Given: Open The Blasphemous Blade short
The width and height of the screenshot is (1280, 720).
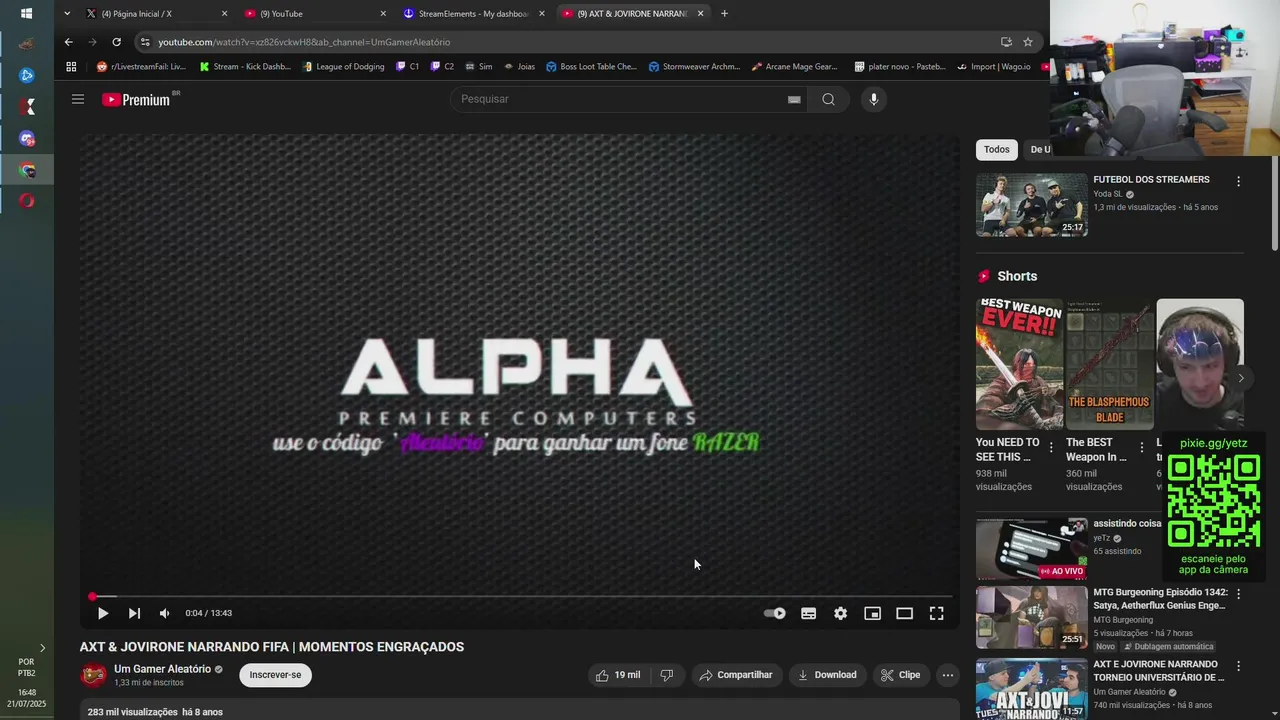Looking at the screenshot, I should point(1110,364).
